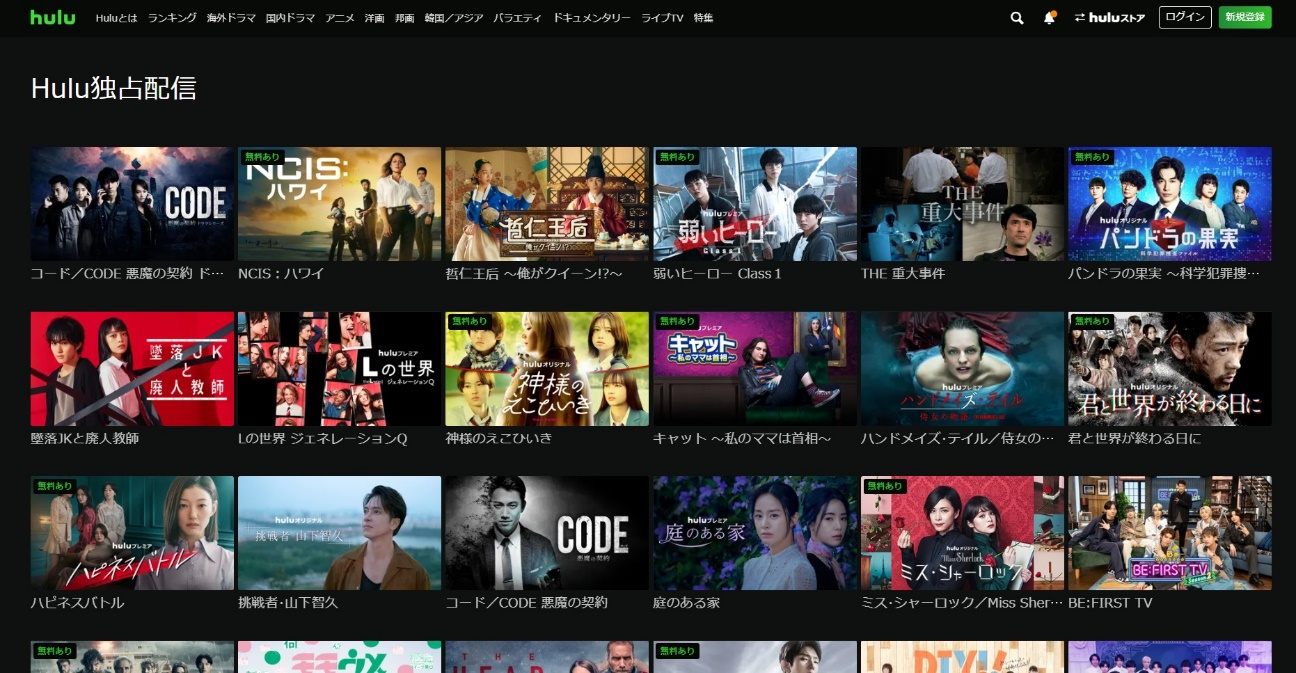The height and width of the screenshot is (673, 1296).
Task: Click title text 庭のある家
Action: (686, 603)
